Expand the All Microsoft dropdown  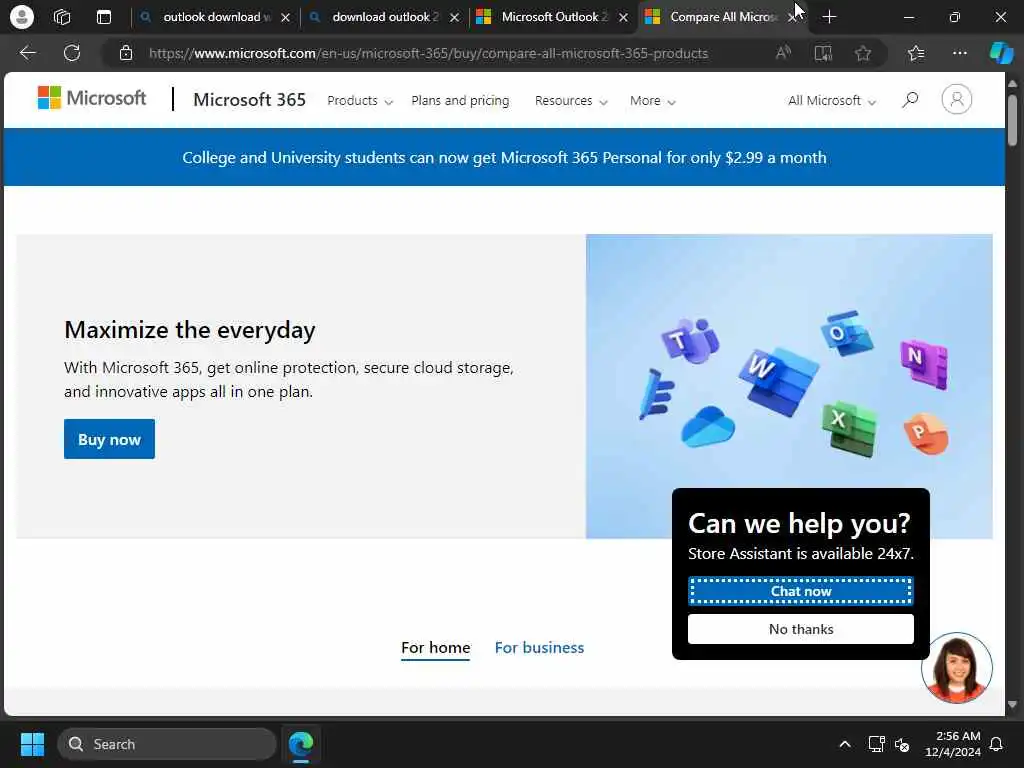831,101
